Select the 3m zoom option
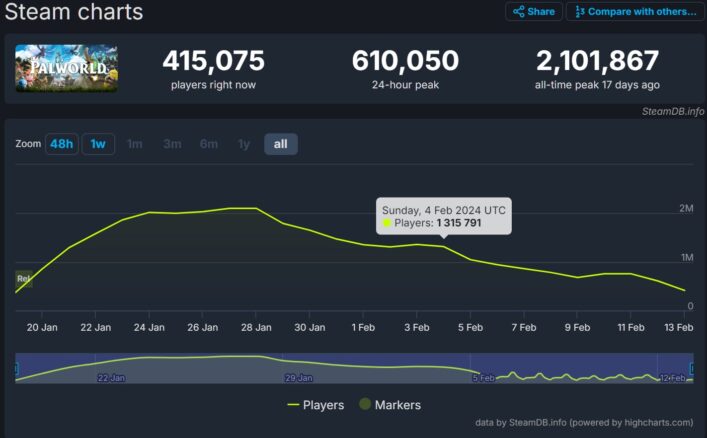This screenshot has width=707, height=438. [x=172, y=144]
